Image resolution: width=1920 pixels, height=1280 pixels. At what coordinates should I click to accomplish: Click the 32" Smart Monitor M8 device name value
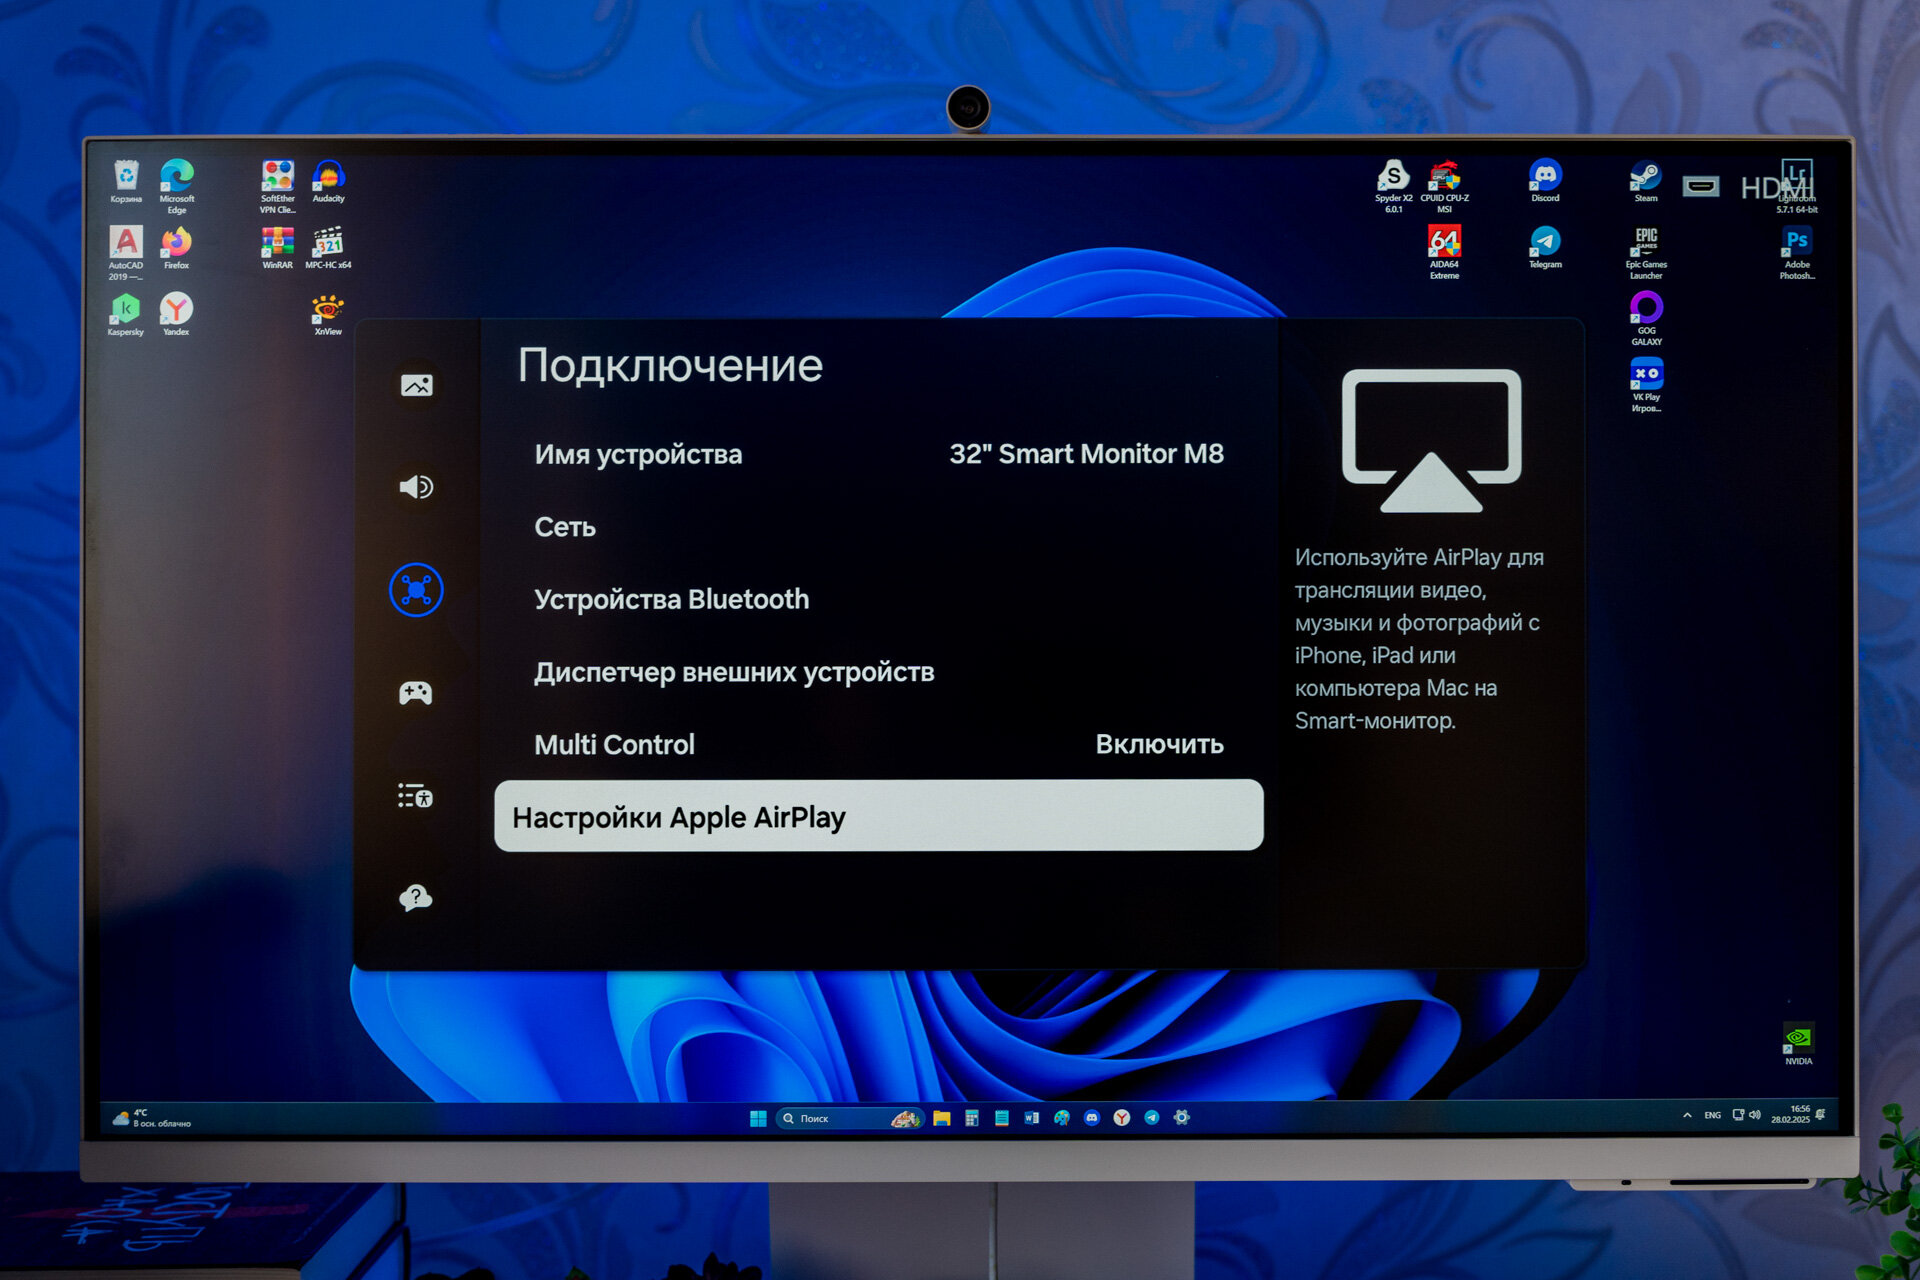click(1086, 454)
